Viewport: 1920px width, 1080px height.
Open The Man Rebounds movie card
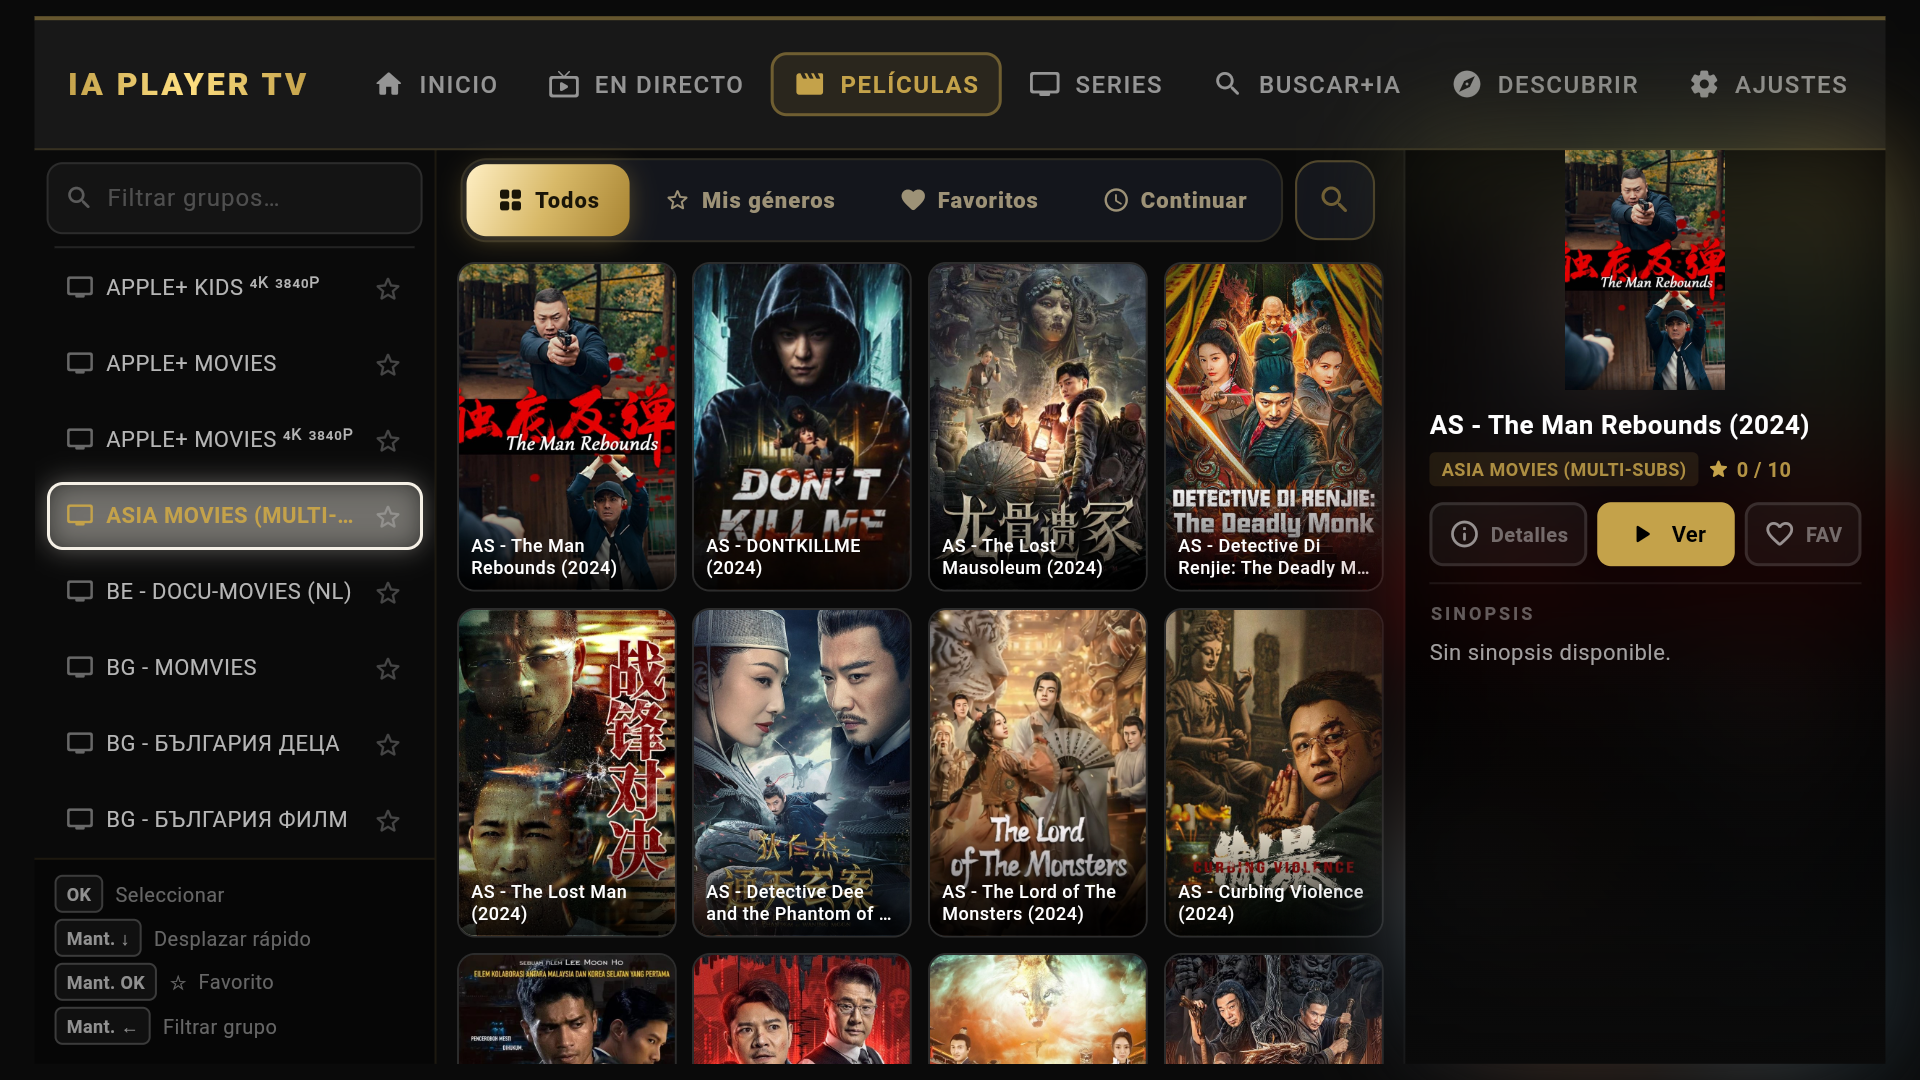coord(567,427)
